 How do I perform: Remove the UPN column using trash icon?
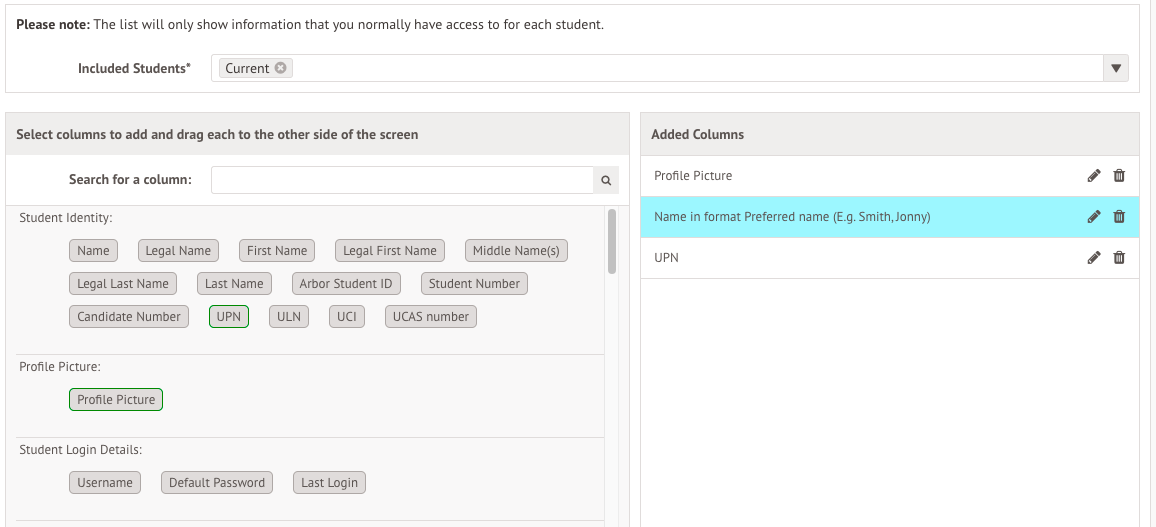tap(1119, 258)
